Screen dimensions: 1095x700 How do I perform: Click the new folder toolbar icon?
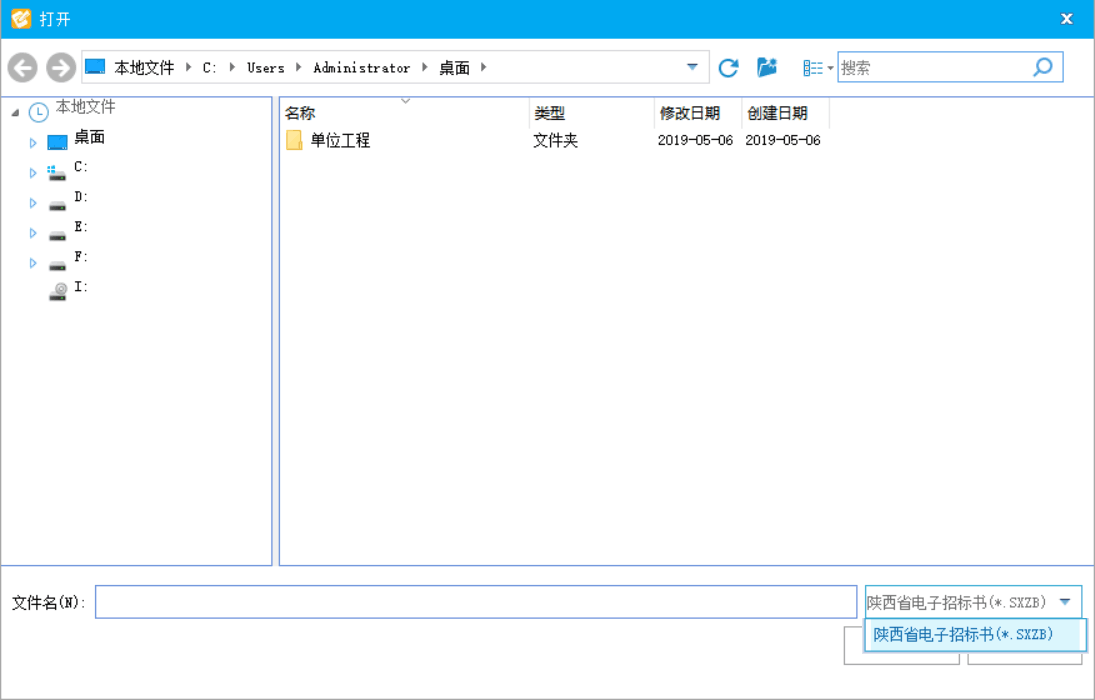pos(765,67)
